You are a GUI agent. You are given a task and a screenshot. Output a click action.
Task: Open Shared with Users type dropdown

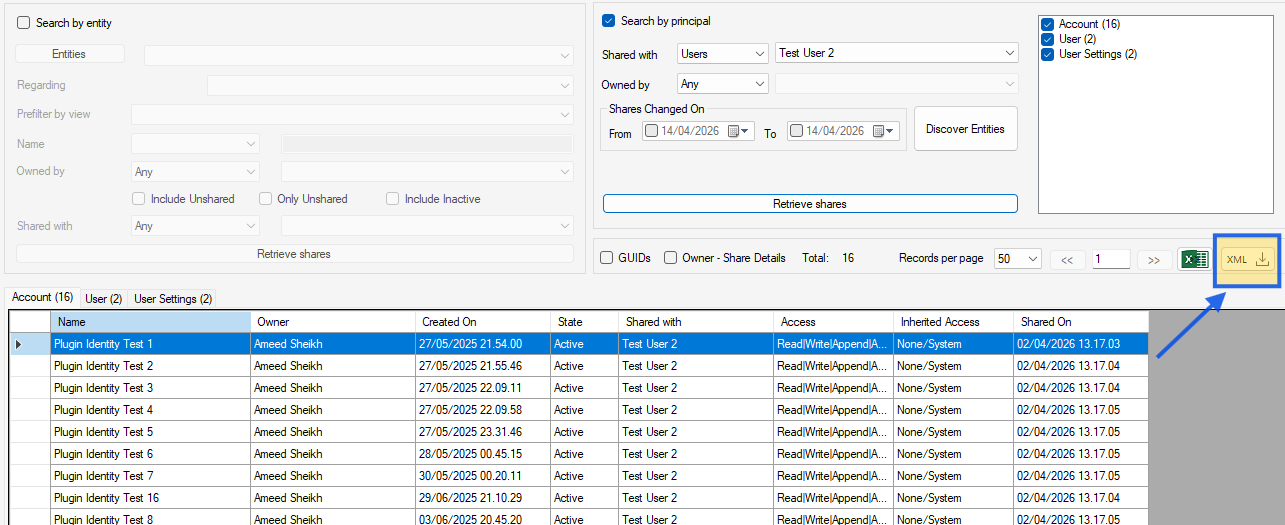tap(722, 53)
